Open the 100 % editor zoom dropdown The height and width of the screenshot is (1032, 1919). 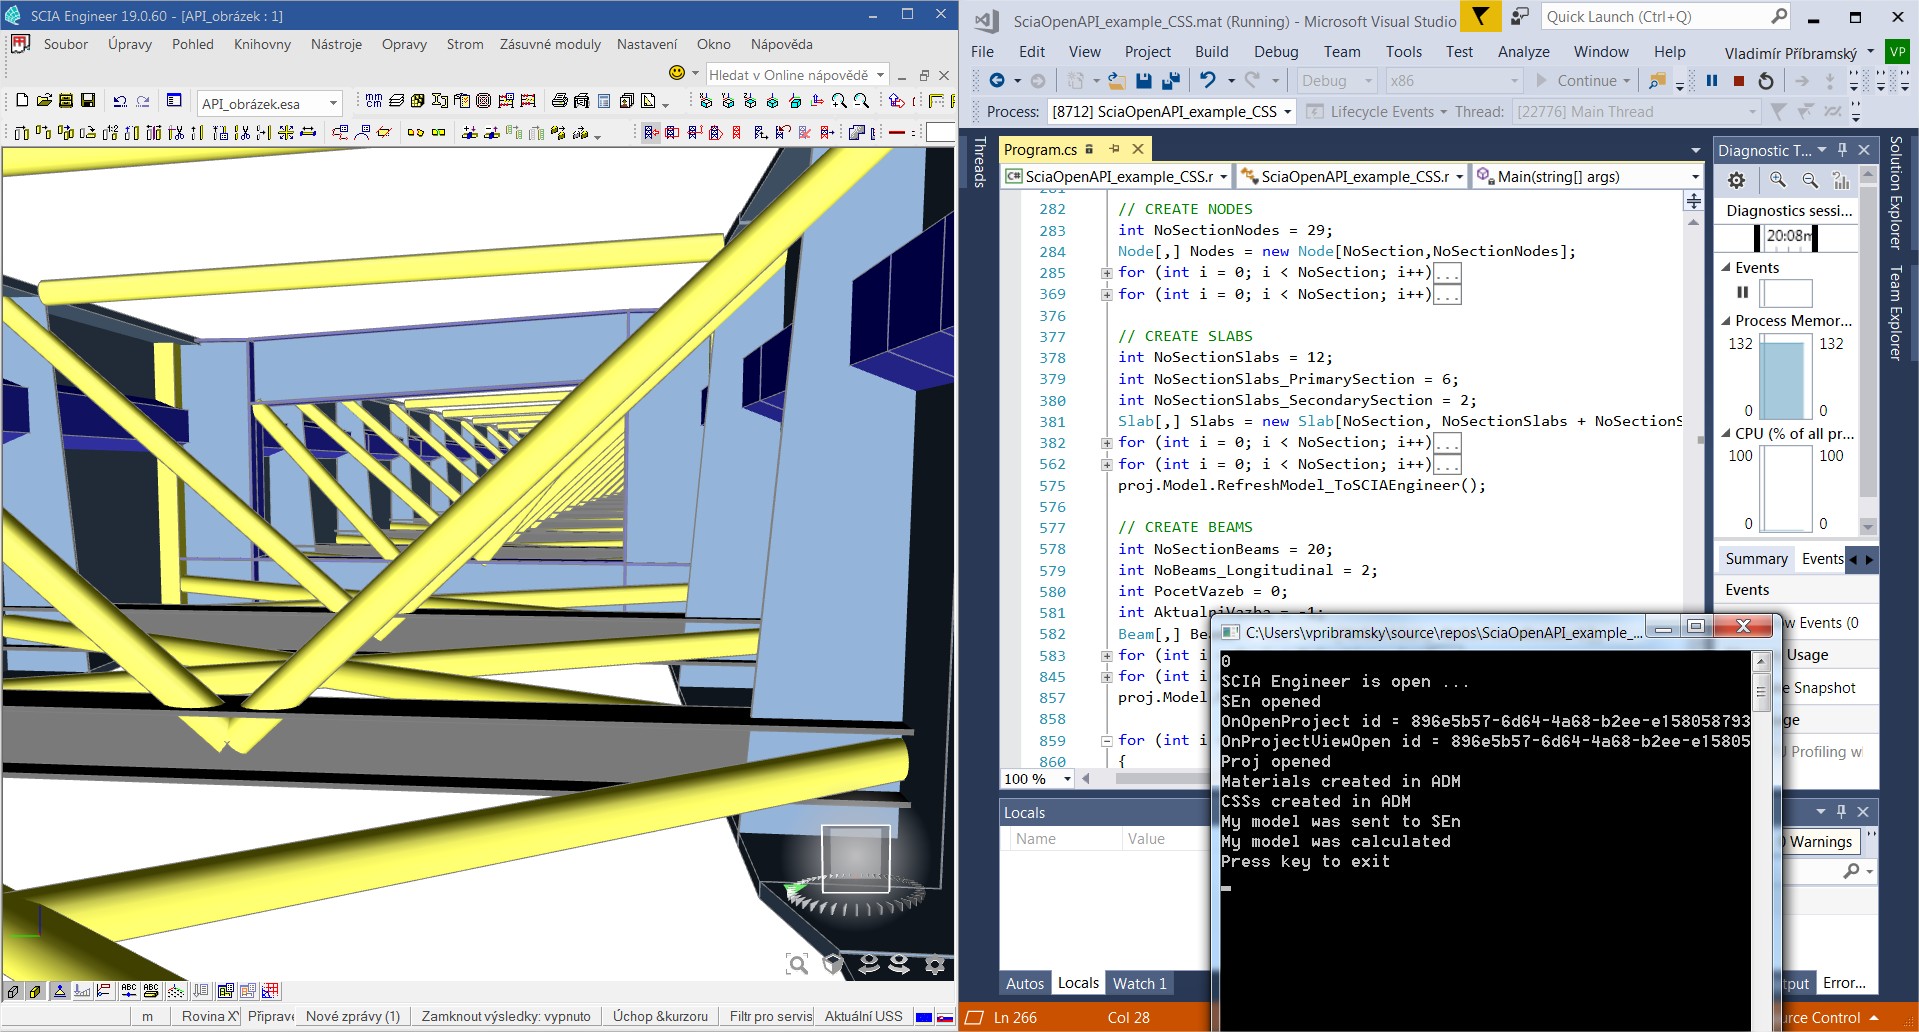1067,779
